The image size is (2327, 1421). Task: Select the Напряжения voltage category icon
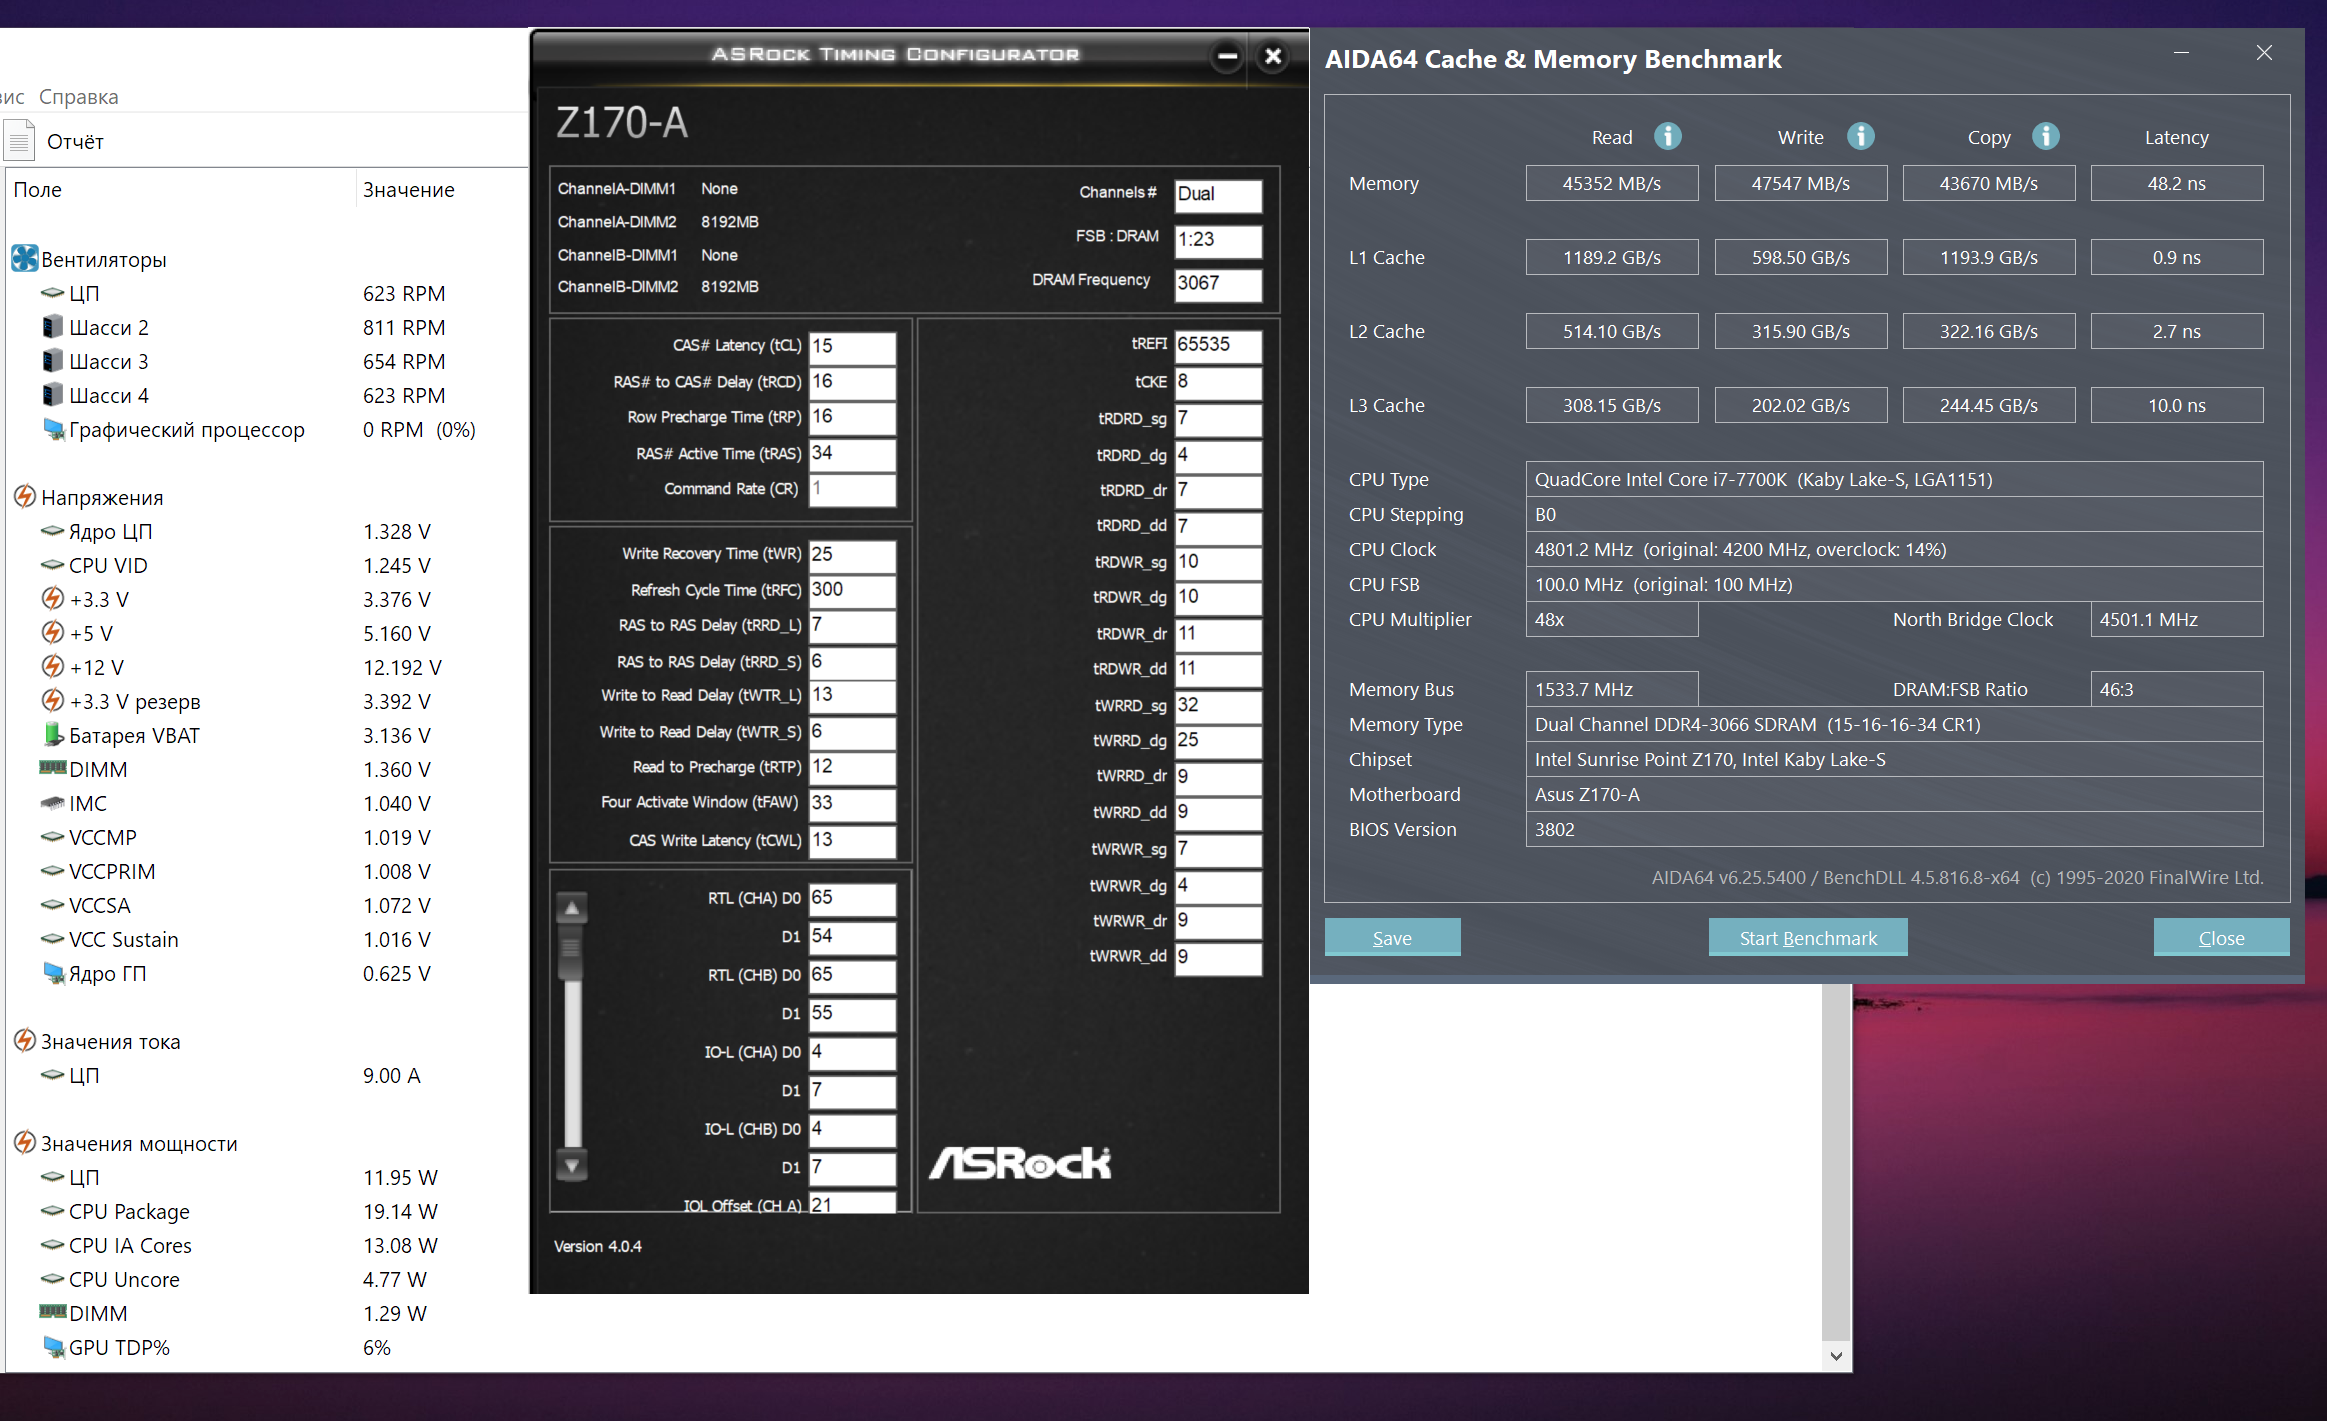(24, 497)
